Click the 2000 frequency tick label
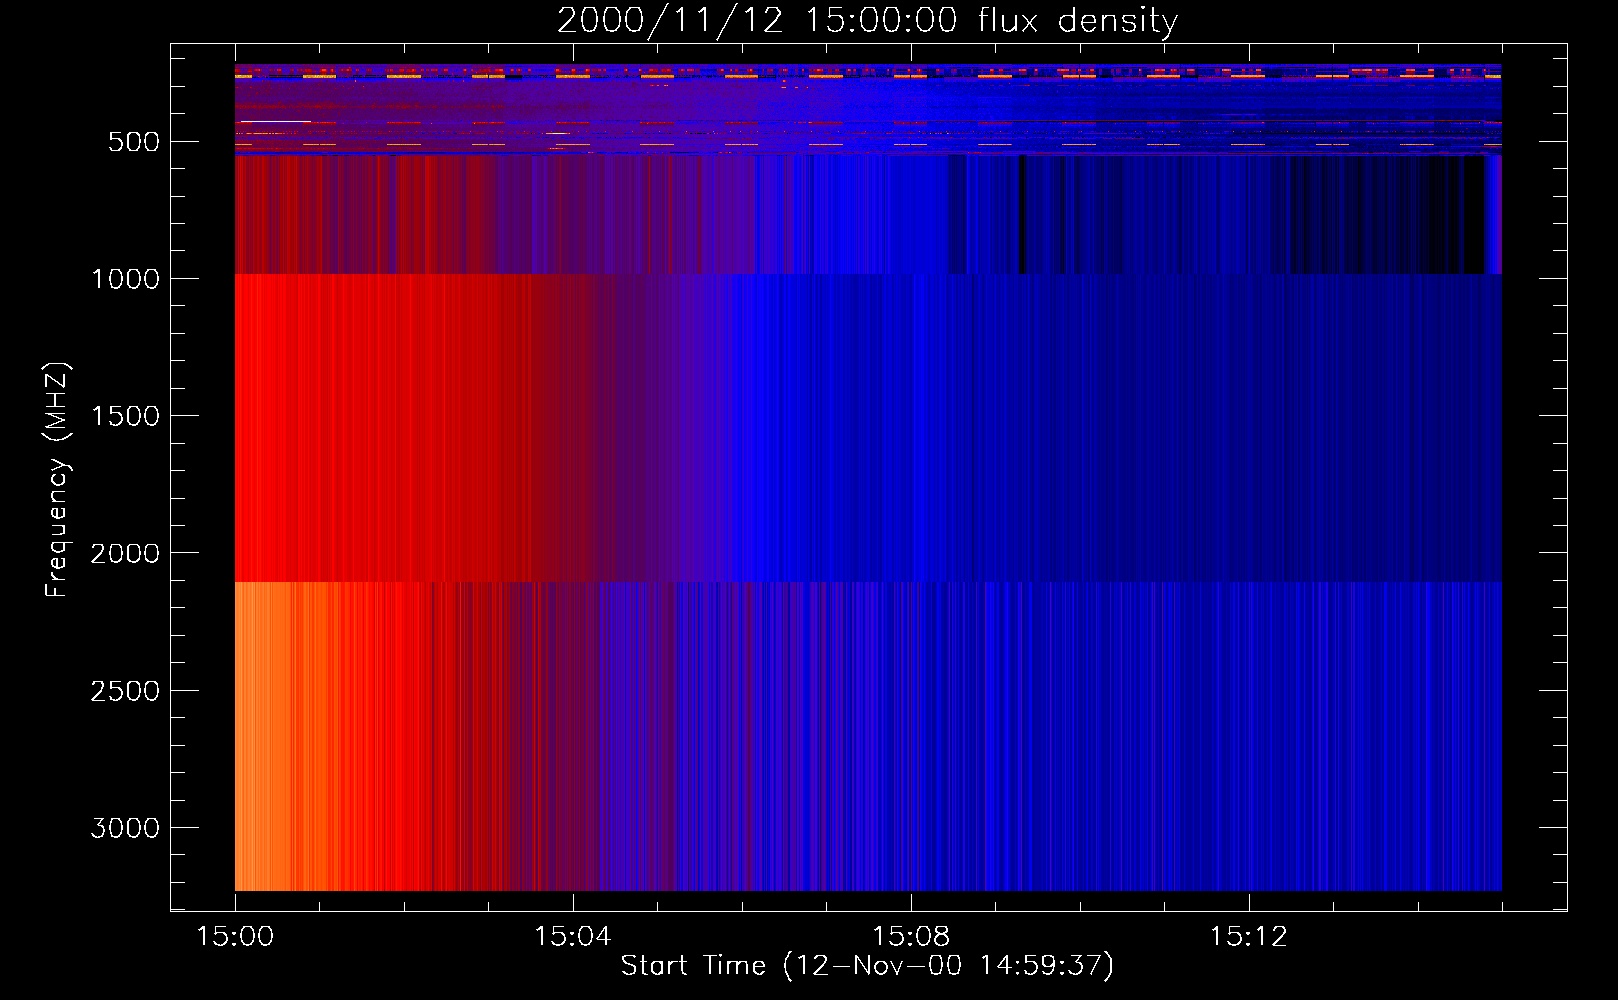This screenshot has width=1618, height=1000. click(125, 553)
